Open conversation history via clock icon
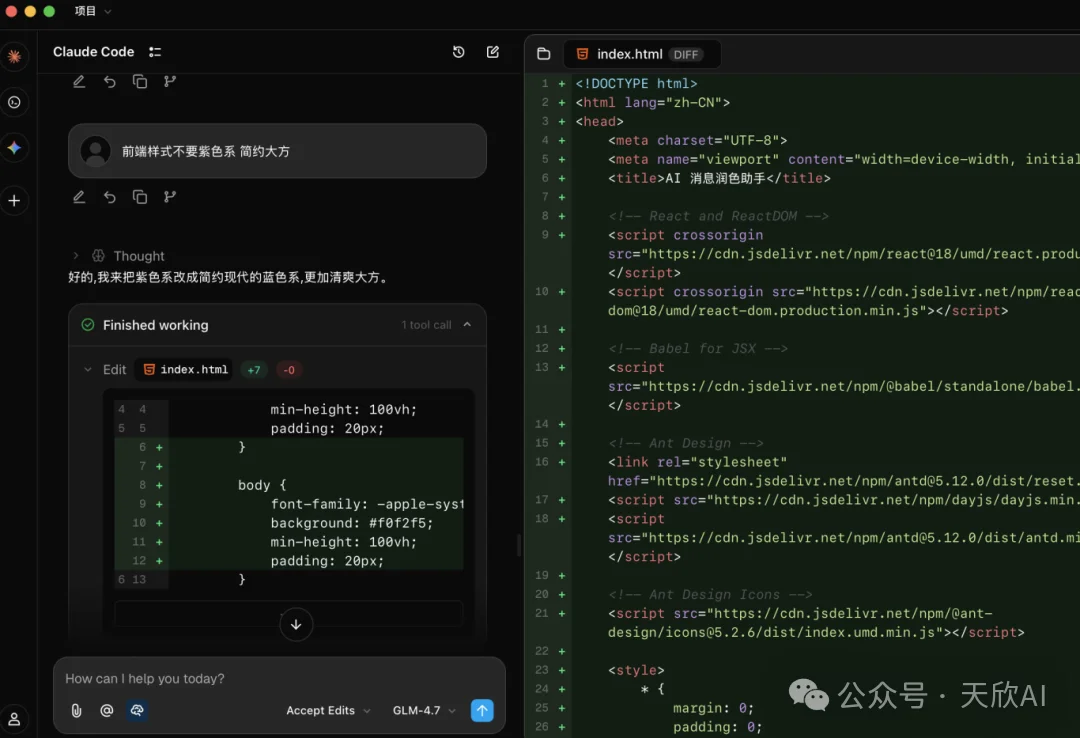Image resolution: width=1080 pixels, height=738 pixels. click(x=459, y=51)
